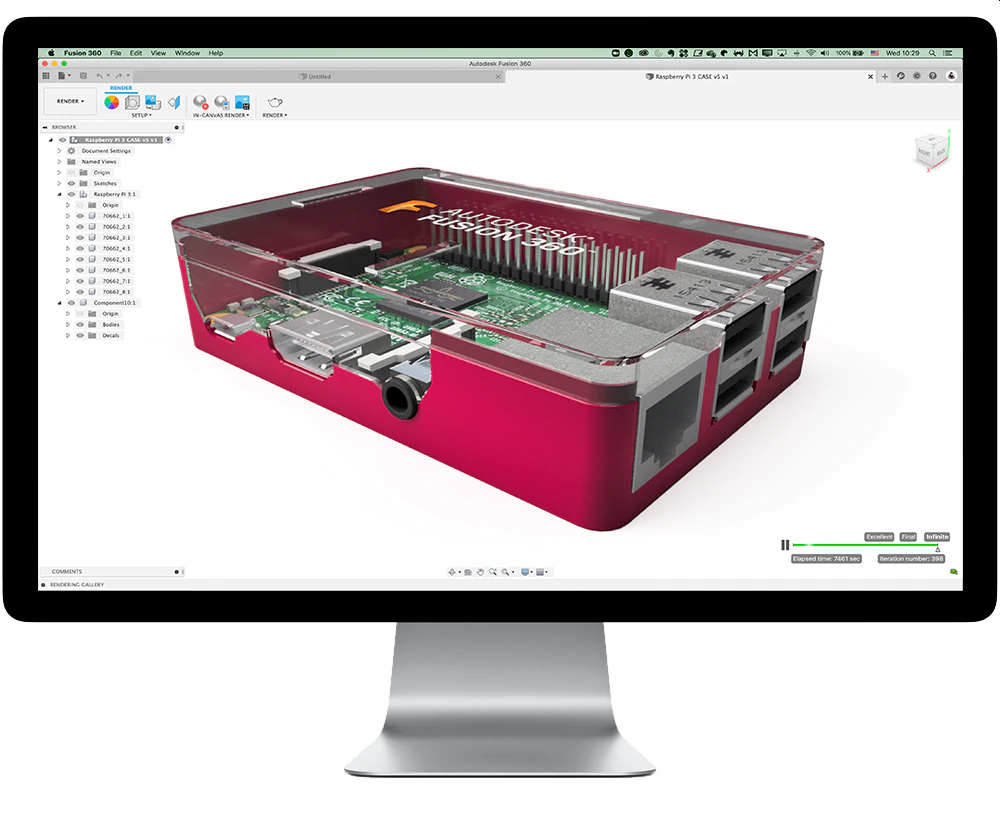Expand the Named Views folder
The width and height of the screenshot is (1000, 826).
click(59, 162)
